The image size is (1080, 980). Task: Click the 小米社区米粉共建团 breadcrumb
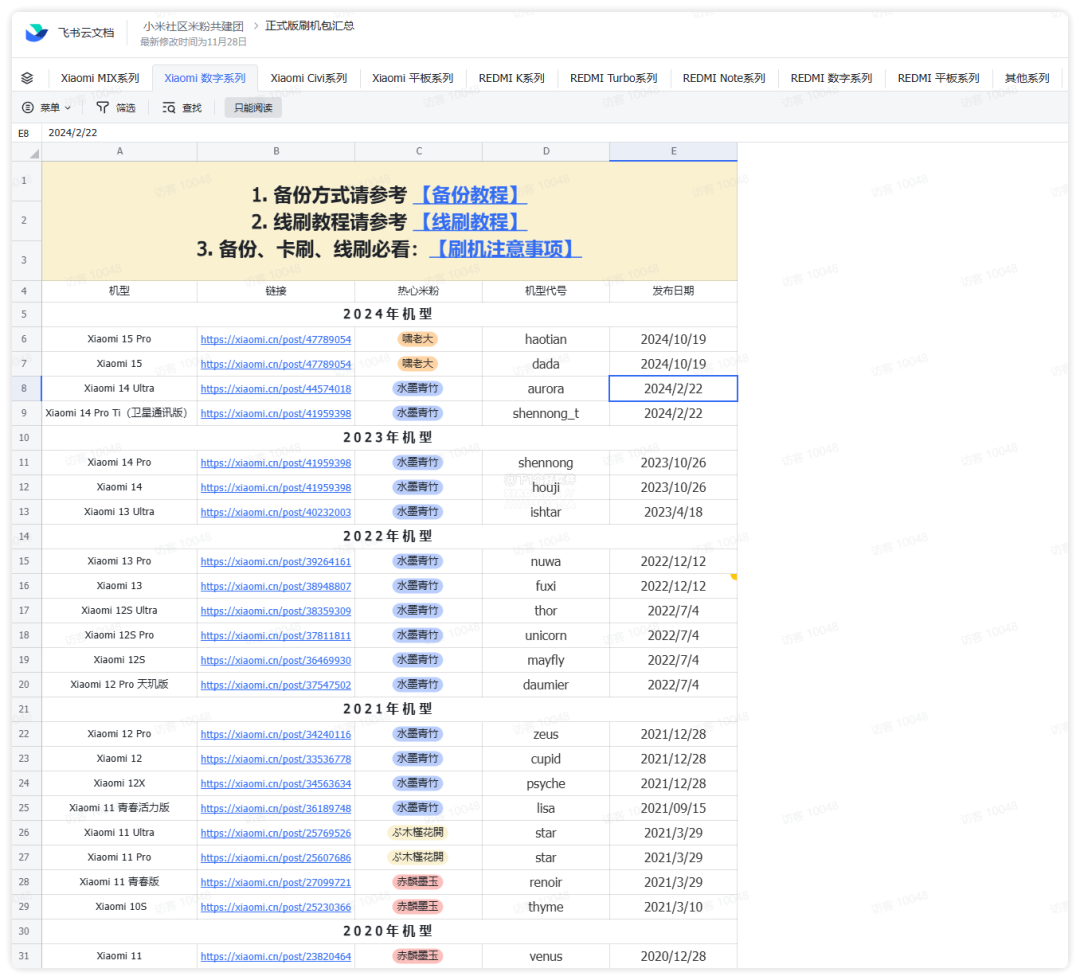(193, 26)
